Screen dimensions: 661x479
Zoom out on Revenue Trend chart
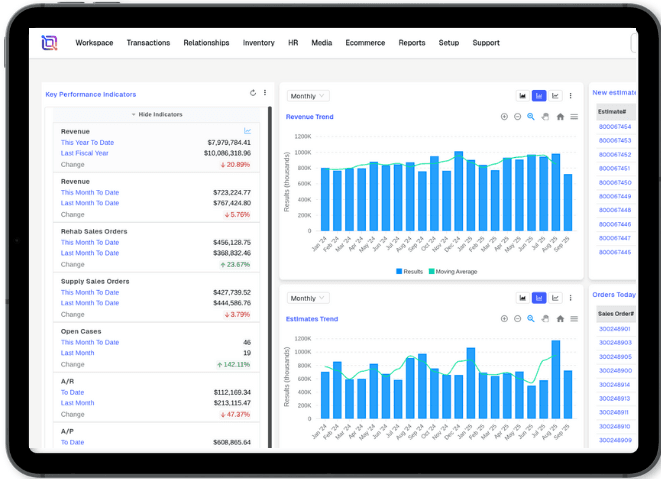click(x=518, y=117)
